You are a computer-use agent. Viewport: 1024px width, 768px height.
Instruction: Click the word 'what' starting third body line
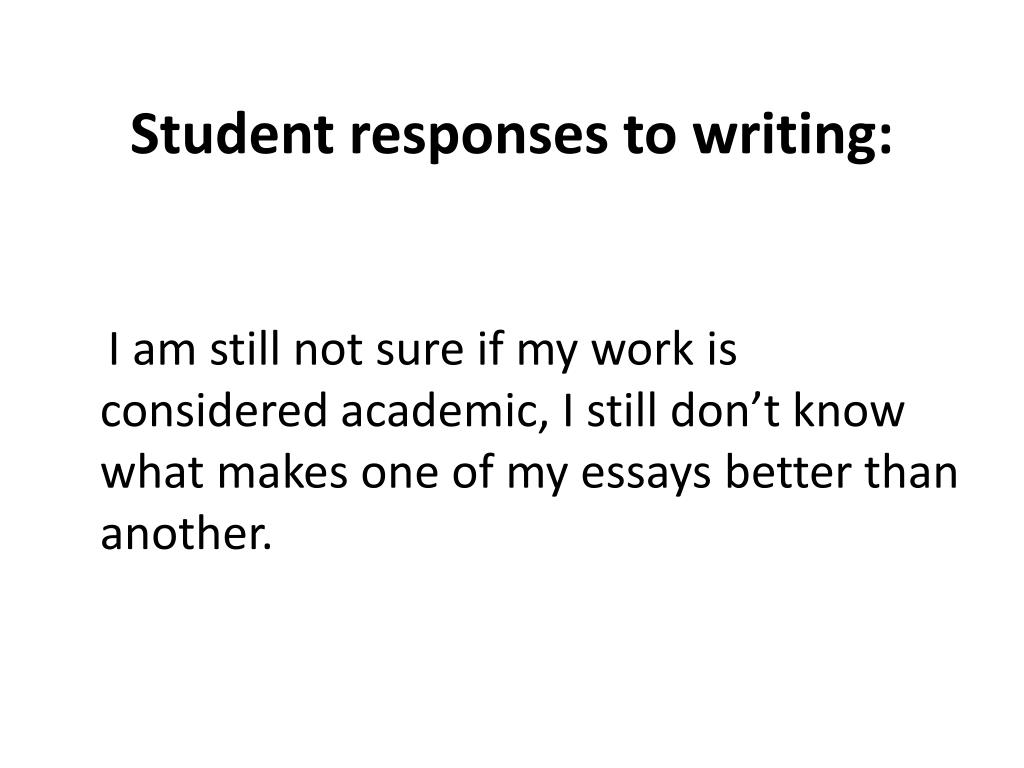152,472
